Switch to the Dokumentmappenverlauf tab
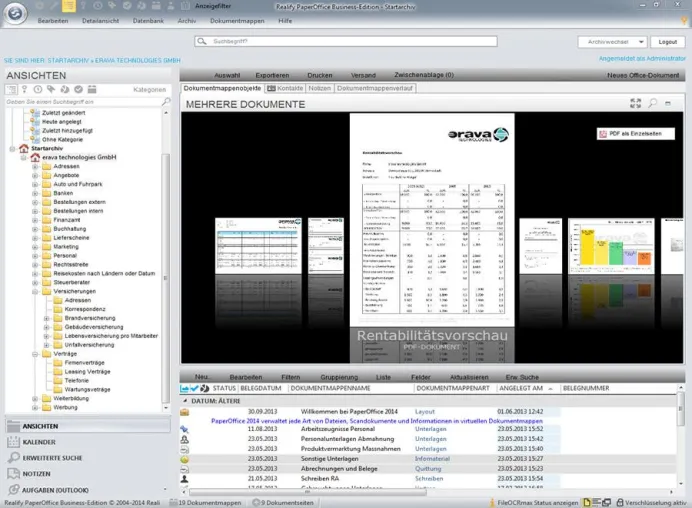The height and width of the screenshot is (508, 692). pyautogui.click(x=375, y=88)
